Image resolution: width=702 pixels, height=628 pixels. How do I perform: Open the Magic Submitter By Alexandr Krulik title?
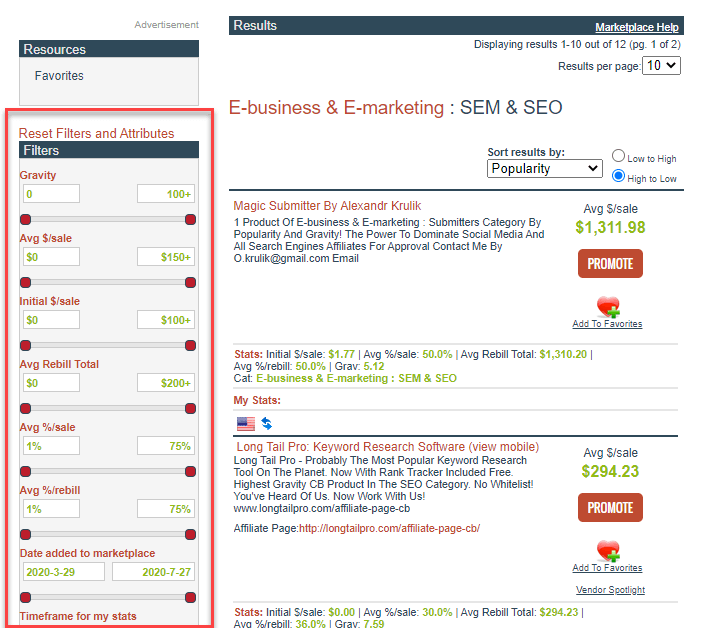(327, 206)
